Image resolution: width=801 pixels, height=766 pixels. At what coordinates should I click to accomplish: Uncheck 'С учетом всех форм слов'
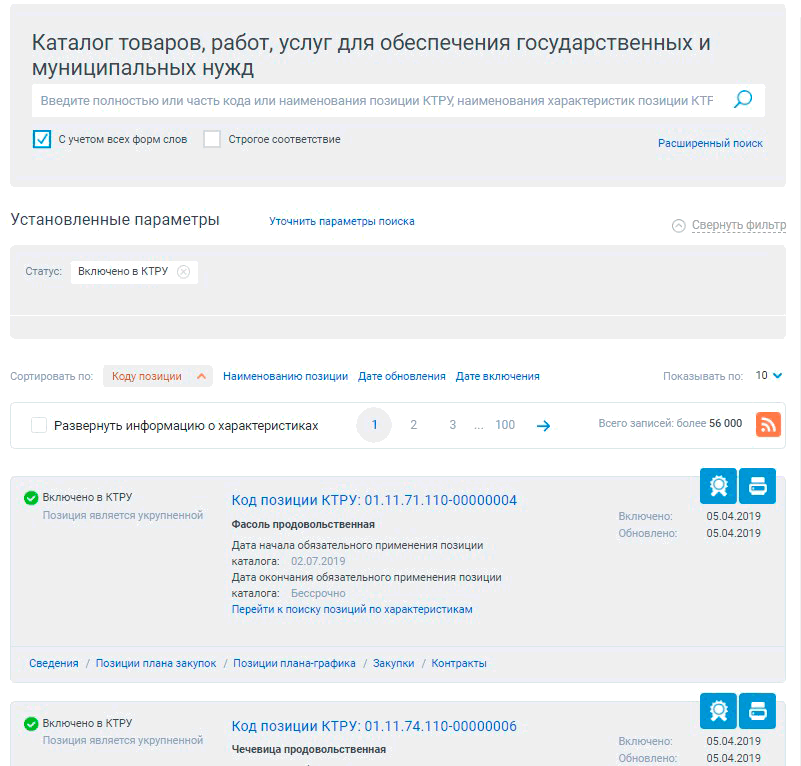pos(42,139)
